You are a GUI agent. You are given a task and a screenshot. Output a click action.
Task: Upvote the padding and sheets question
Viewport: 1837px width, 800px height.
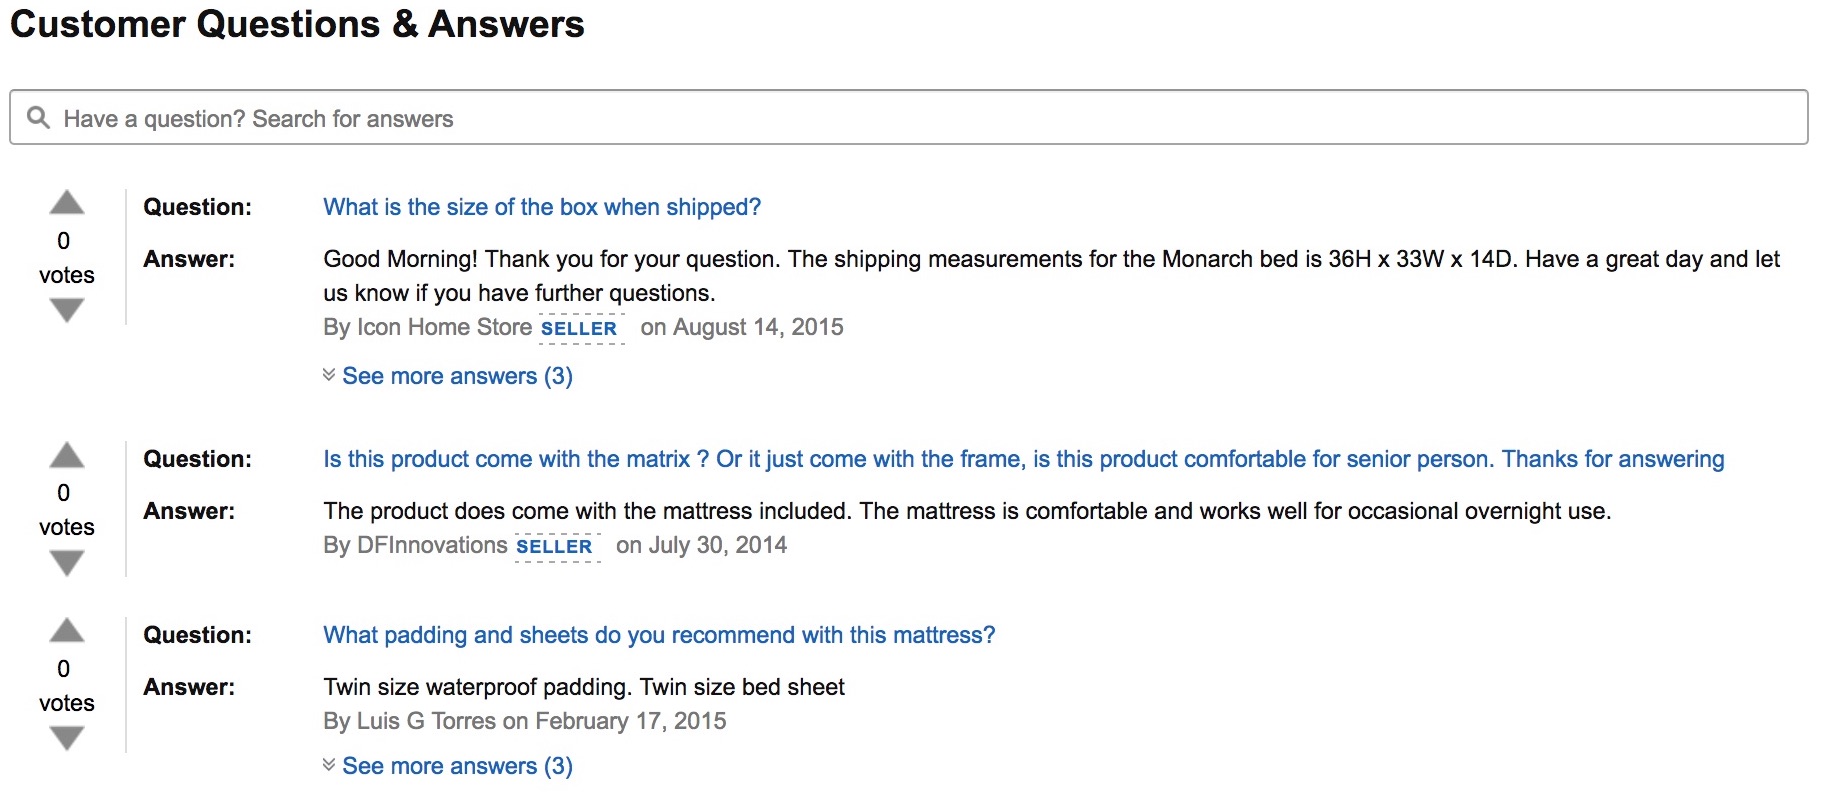pyautogui.click(x=67, y=630)
